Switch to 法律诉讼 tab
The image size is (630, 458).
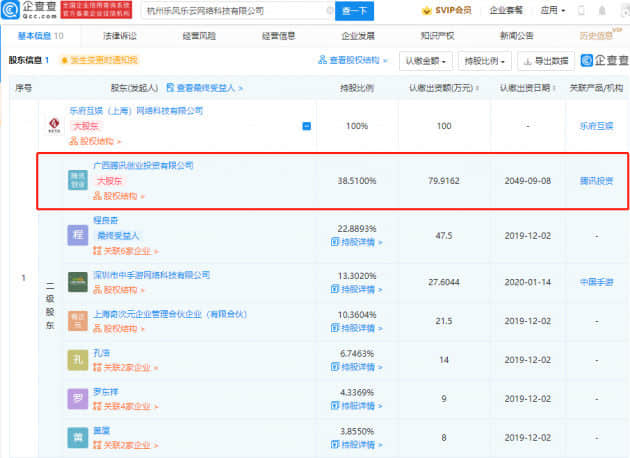[x=120, y=36]
